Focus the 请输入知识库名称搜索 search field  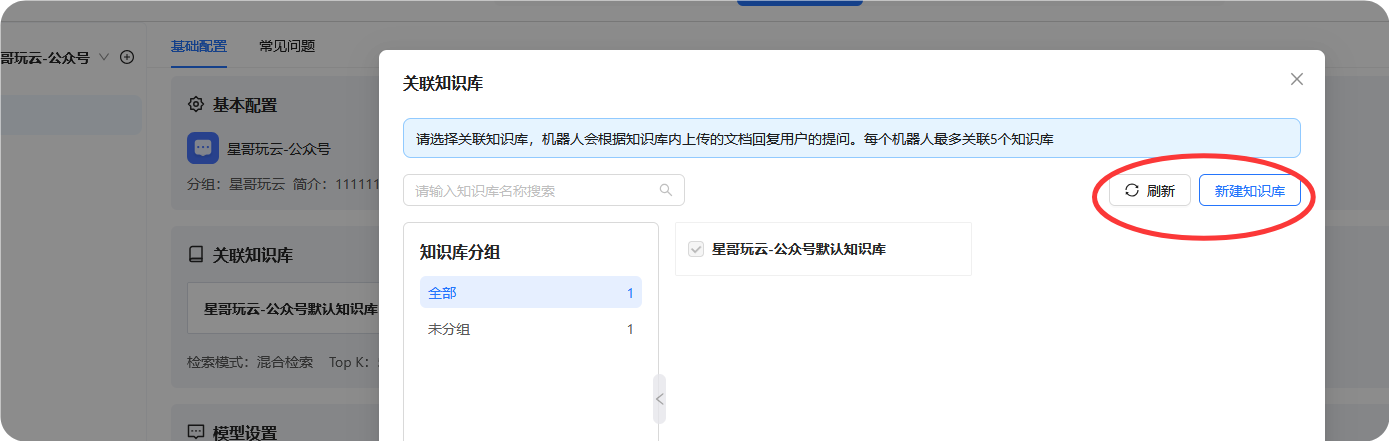point(544,190)
